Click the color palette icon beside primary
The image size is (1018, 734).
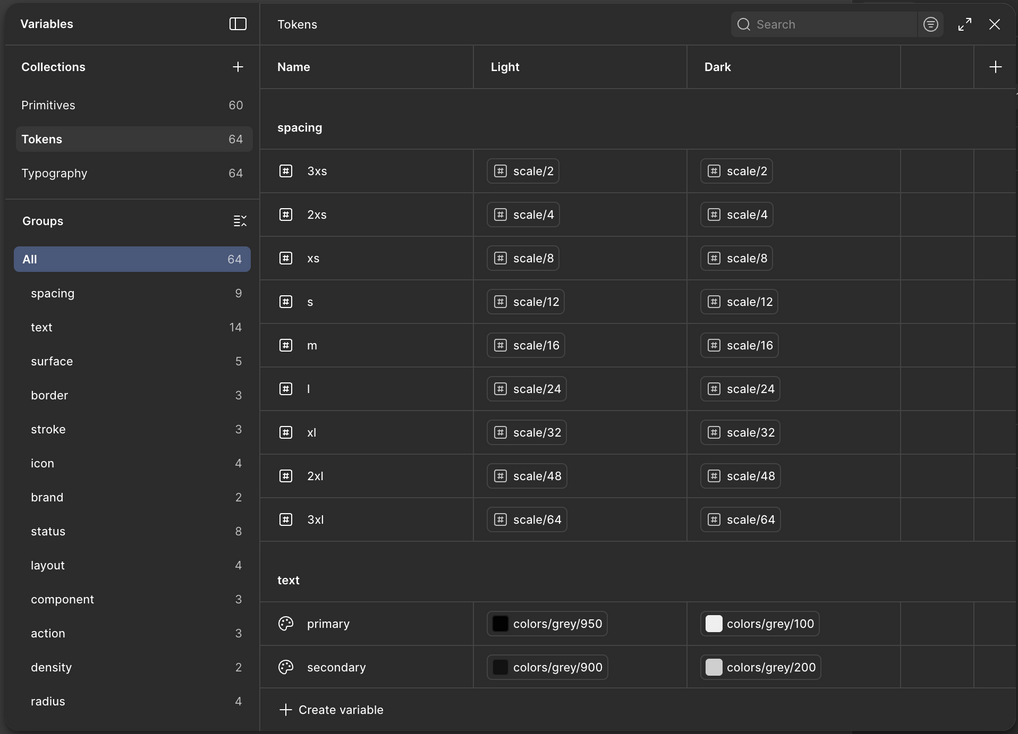(x=286, y=624)
